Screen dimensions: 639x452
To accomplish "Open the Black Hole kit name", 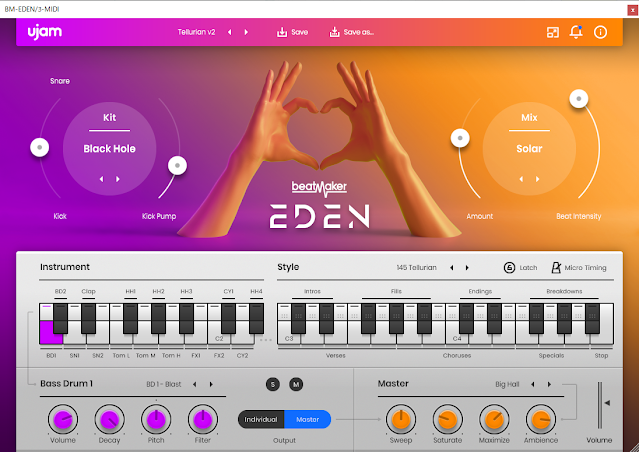I will coord(110,149).
